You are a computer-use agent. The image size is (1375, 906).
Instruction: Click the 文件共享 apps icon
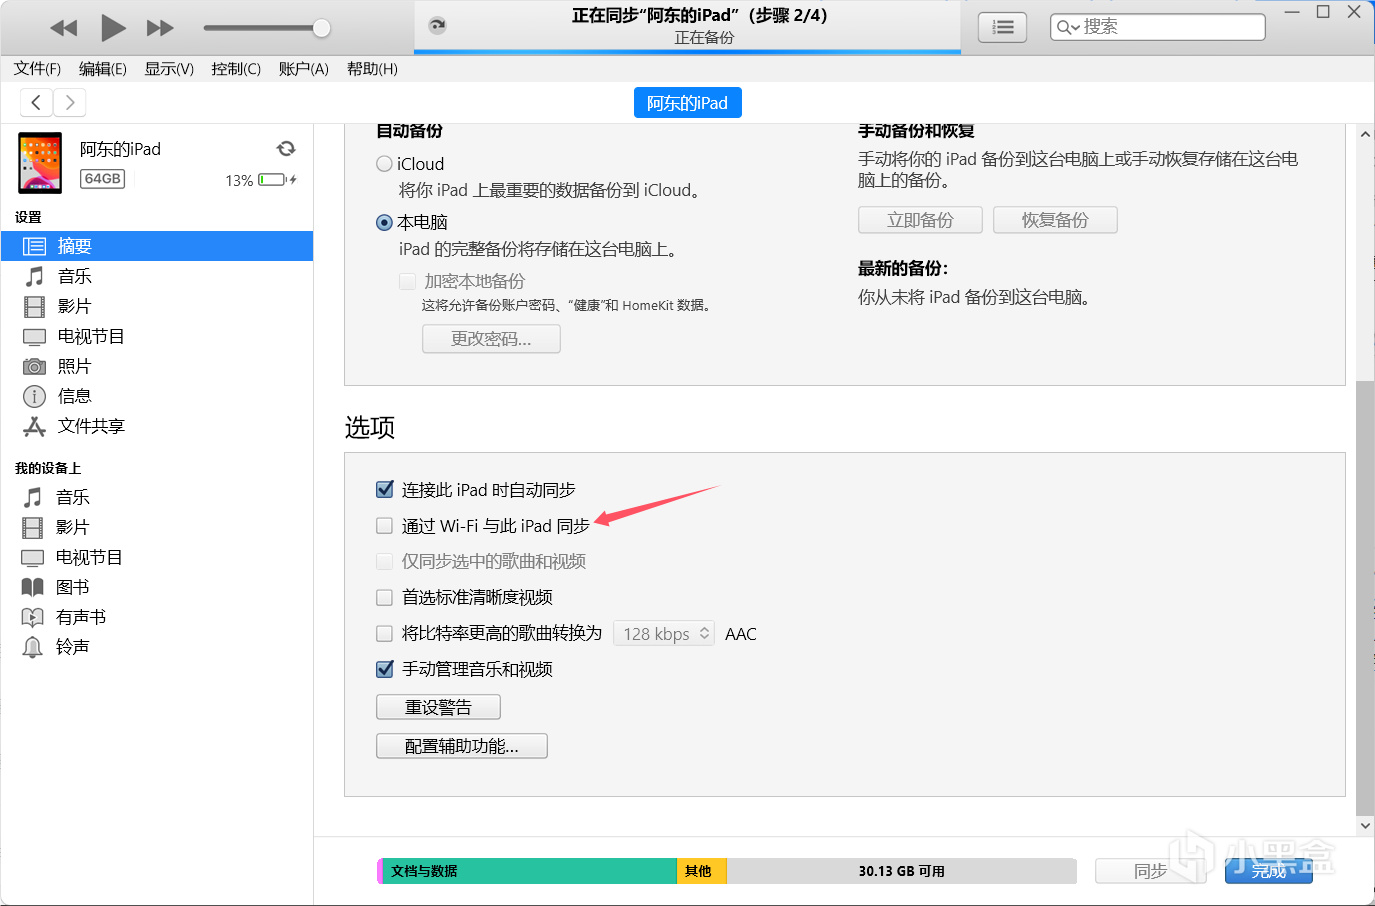coord(35,427)
